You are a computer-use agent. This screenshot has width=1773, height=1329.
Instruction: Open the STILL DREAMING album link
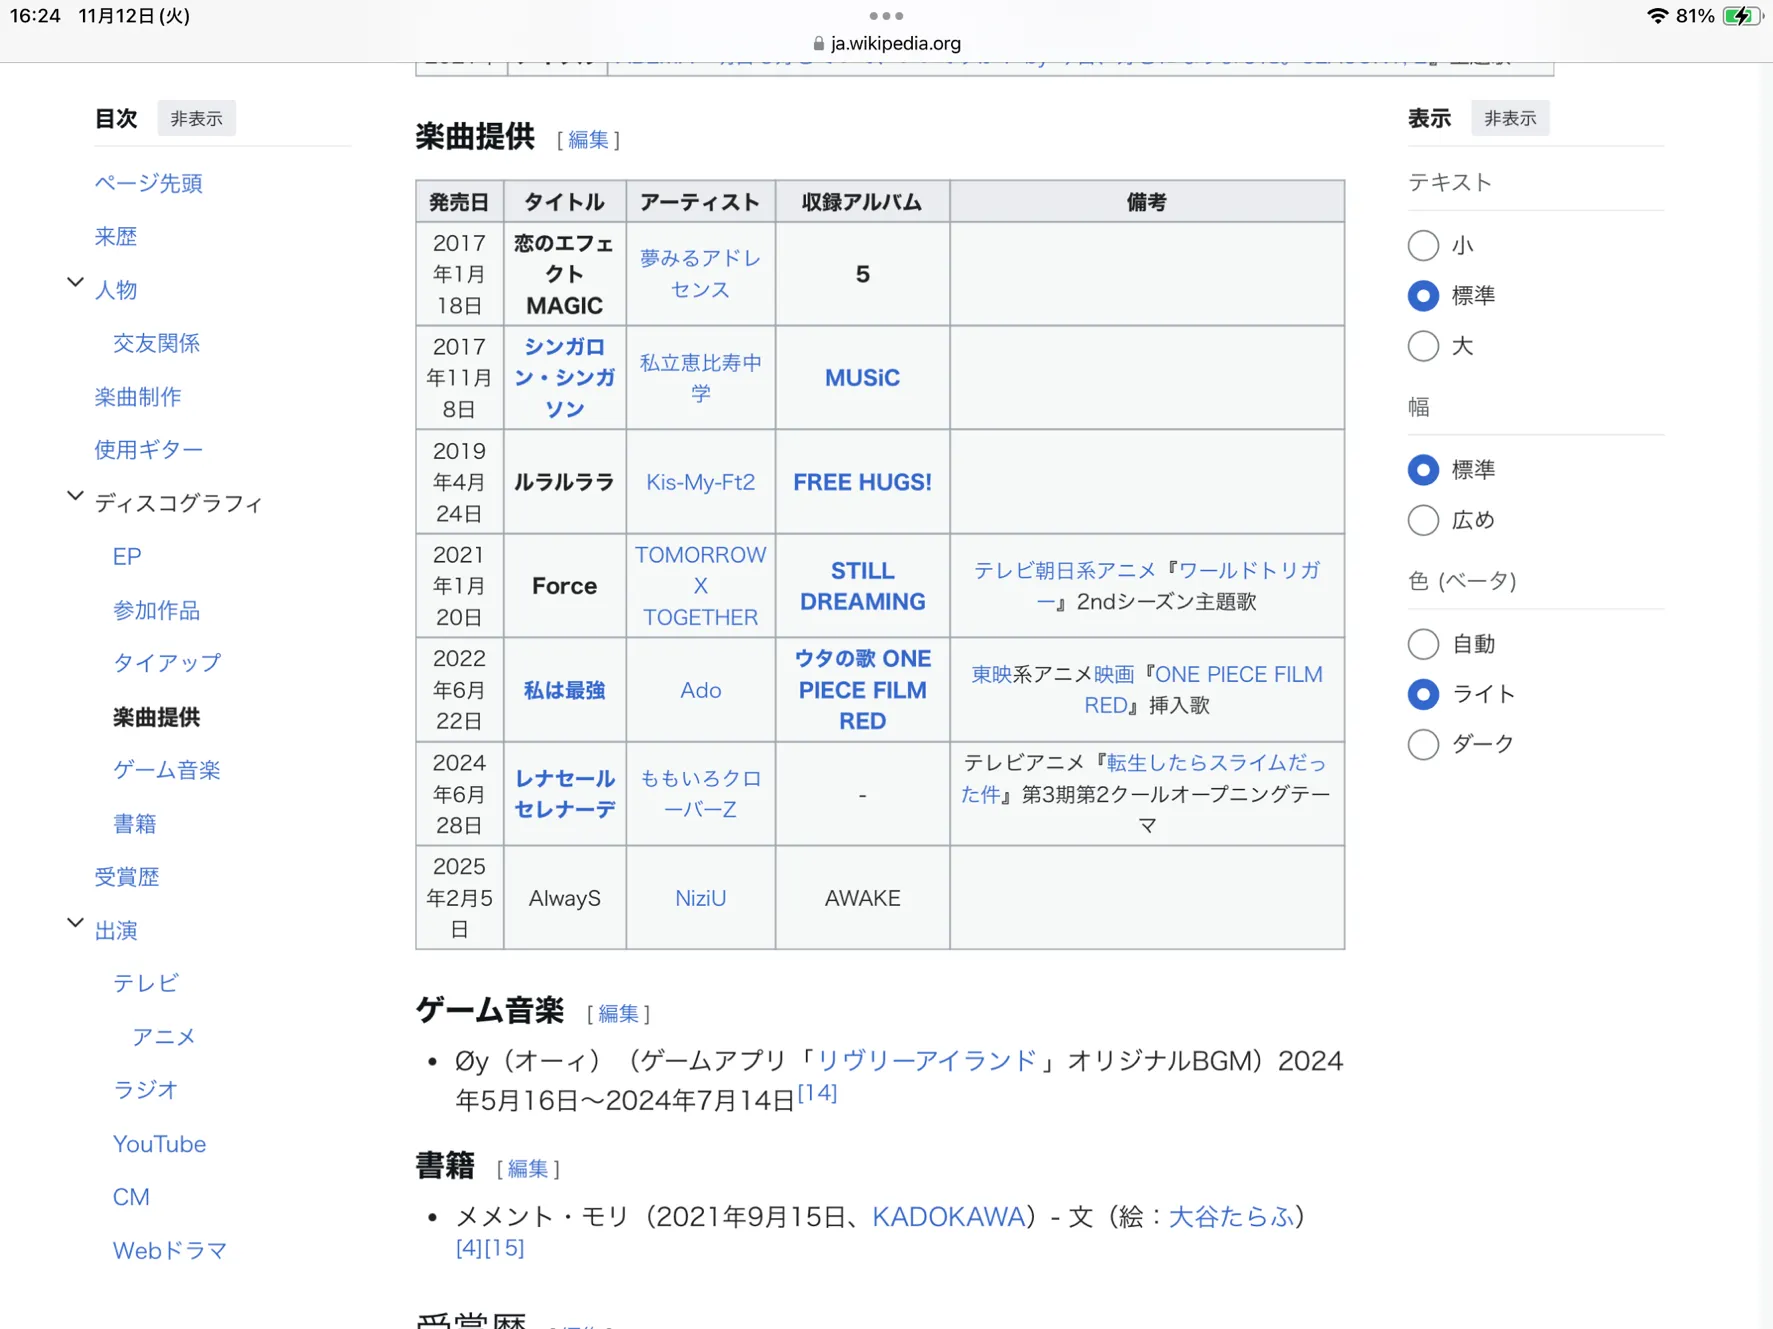click(x=862, y=586)
